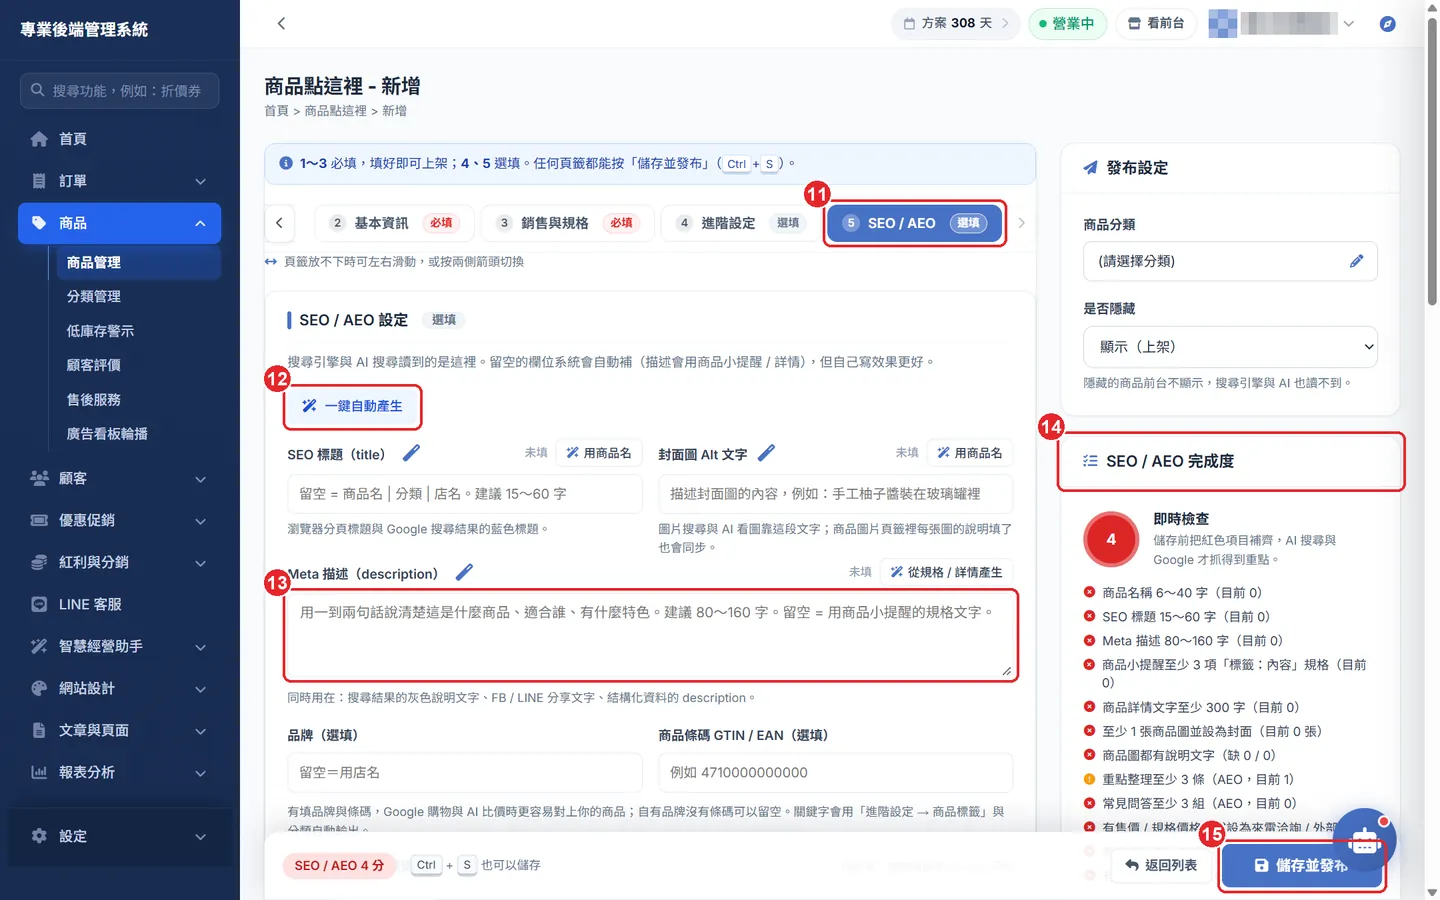Expand the 智慧經營助手 sidebar menu
Viewport: 1440px width, 900px height.
point(120,646)
